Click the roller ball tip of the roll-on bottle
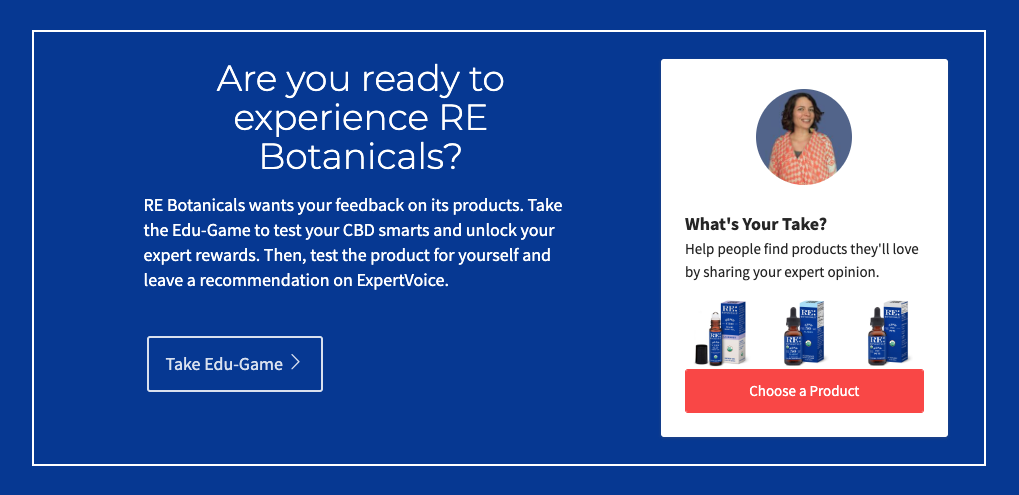Screen dimensions: 1019x495 click(x=716, y=316)
